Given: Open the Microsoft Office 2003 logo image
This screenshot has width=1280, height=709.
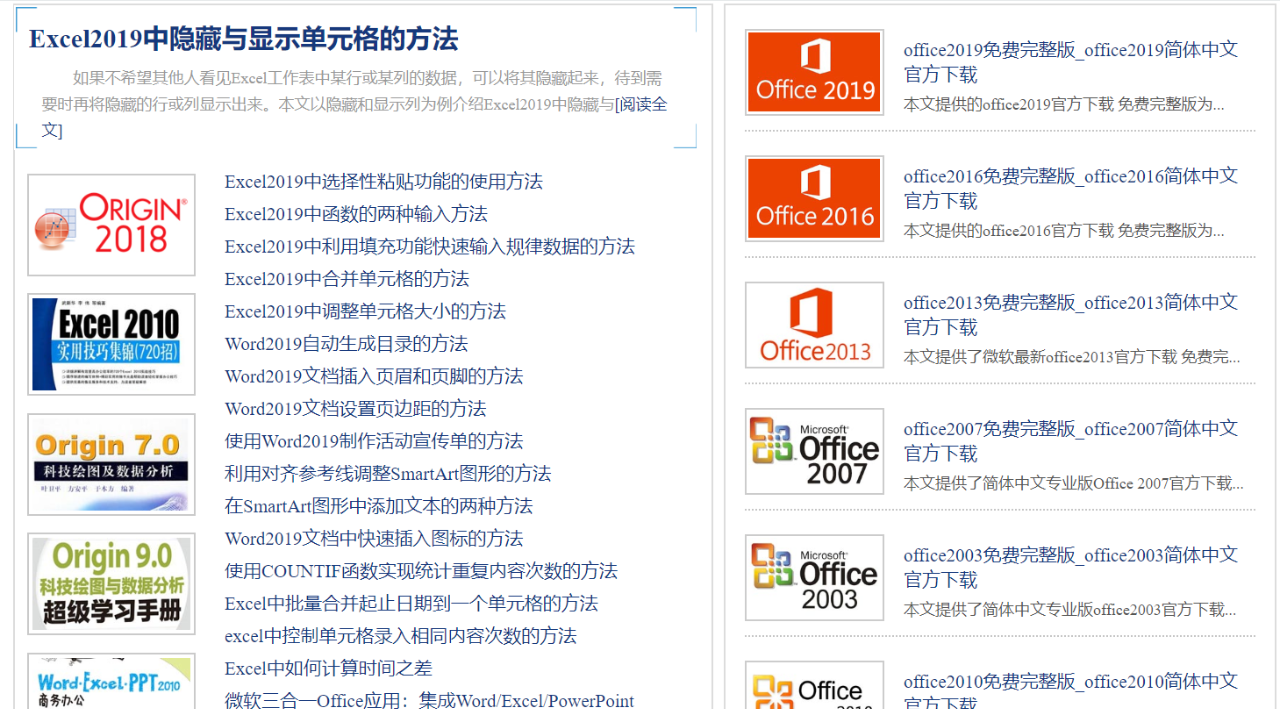Looking at the screenshot, I should pos(814,577).
